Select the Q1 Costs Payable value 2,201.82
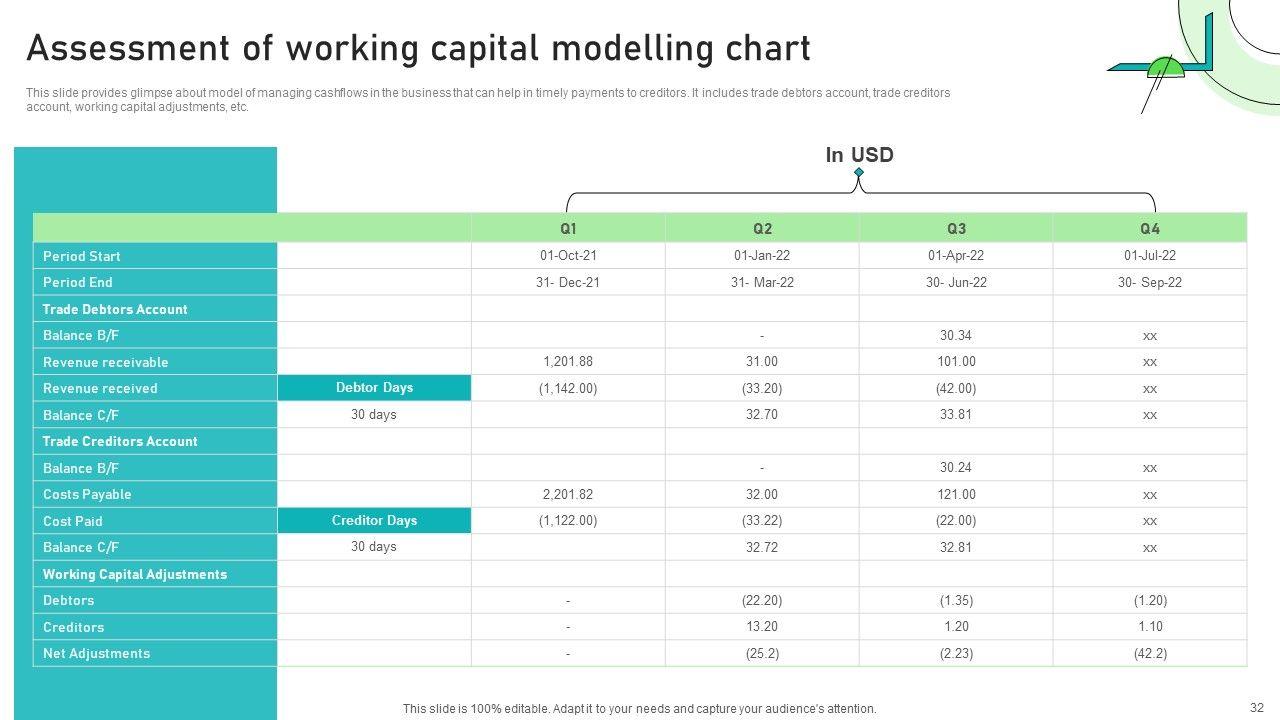 click(x=568, y=494)
